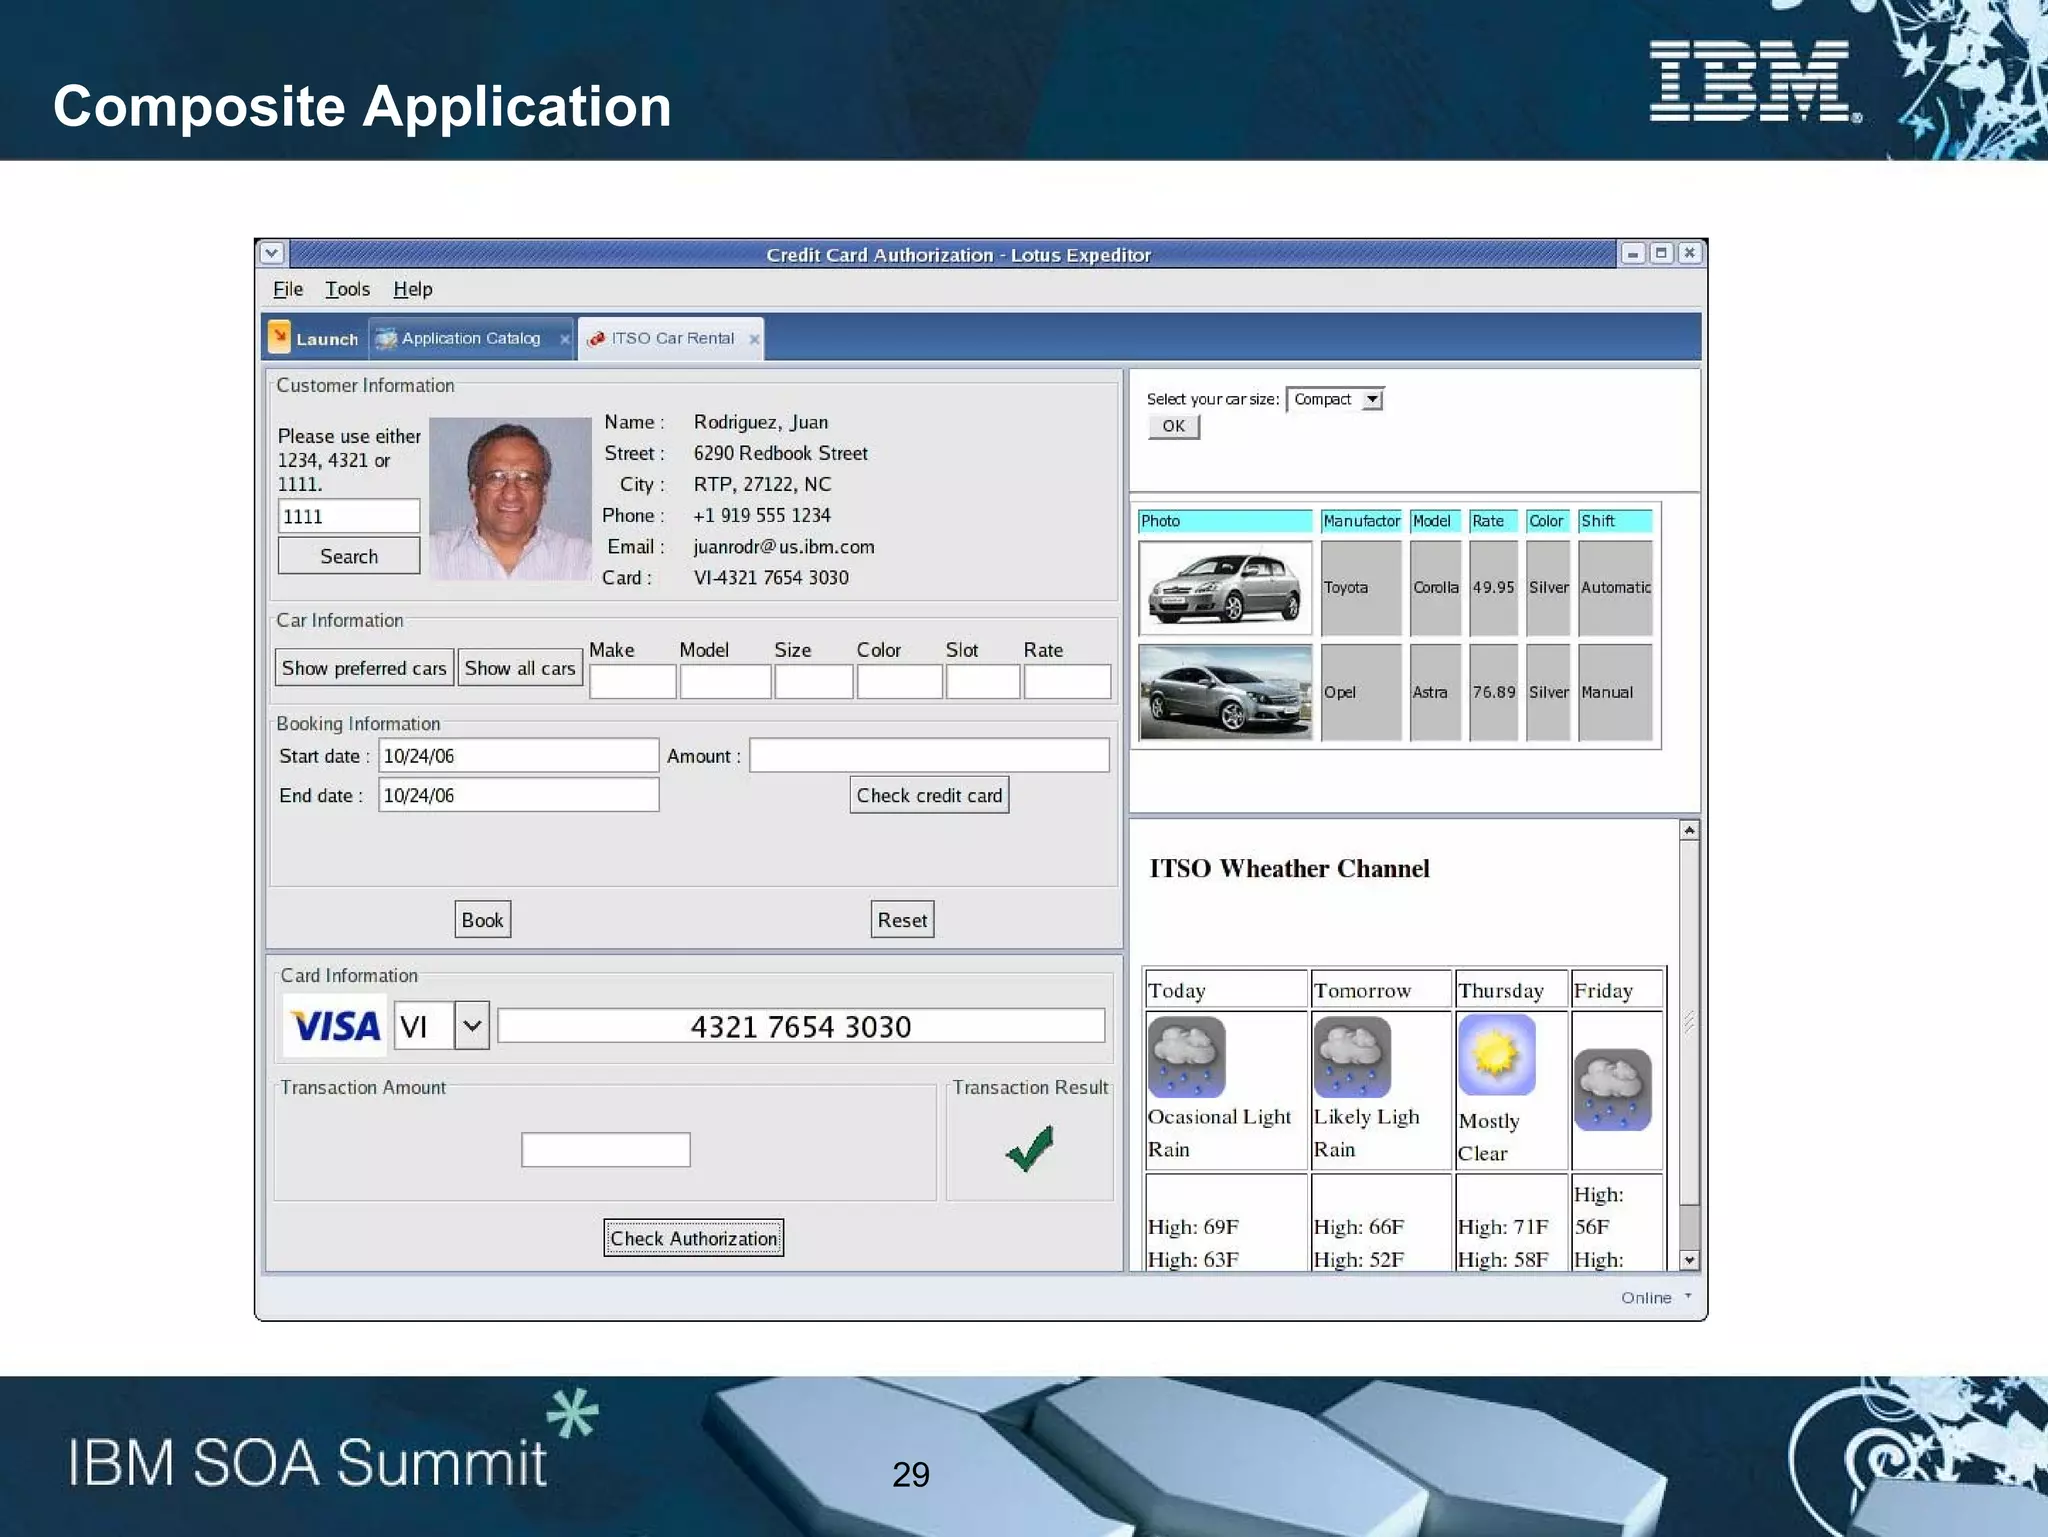This screenshot has width=2048, height=1537.
Task: Click the Slot field
Action: 983,682
